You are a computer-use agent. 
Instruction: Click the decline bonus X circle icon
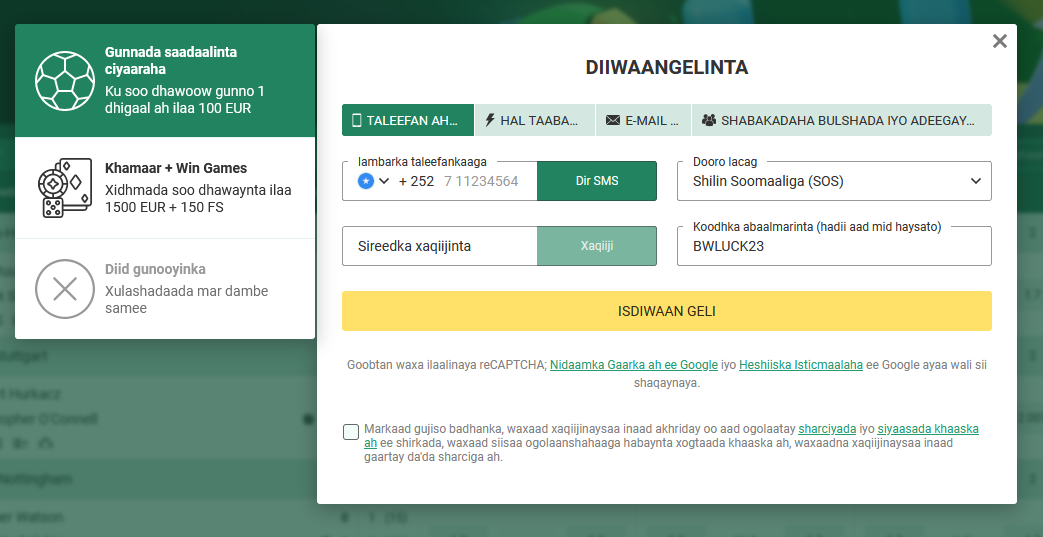point(65,289)
